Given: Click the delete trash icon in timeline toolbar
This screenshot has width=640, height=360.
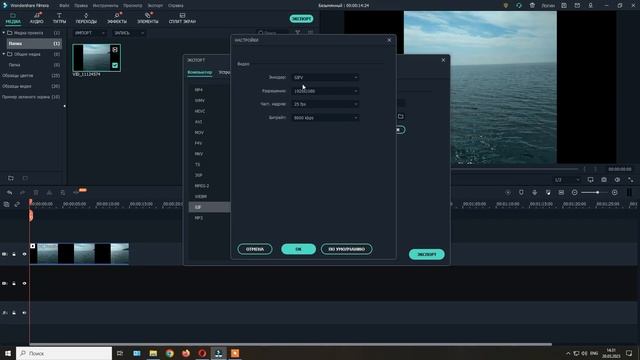Looking at the screenshot, I should point(36,192).
